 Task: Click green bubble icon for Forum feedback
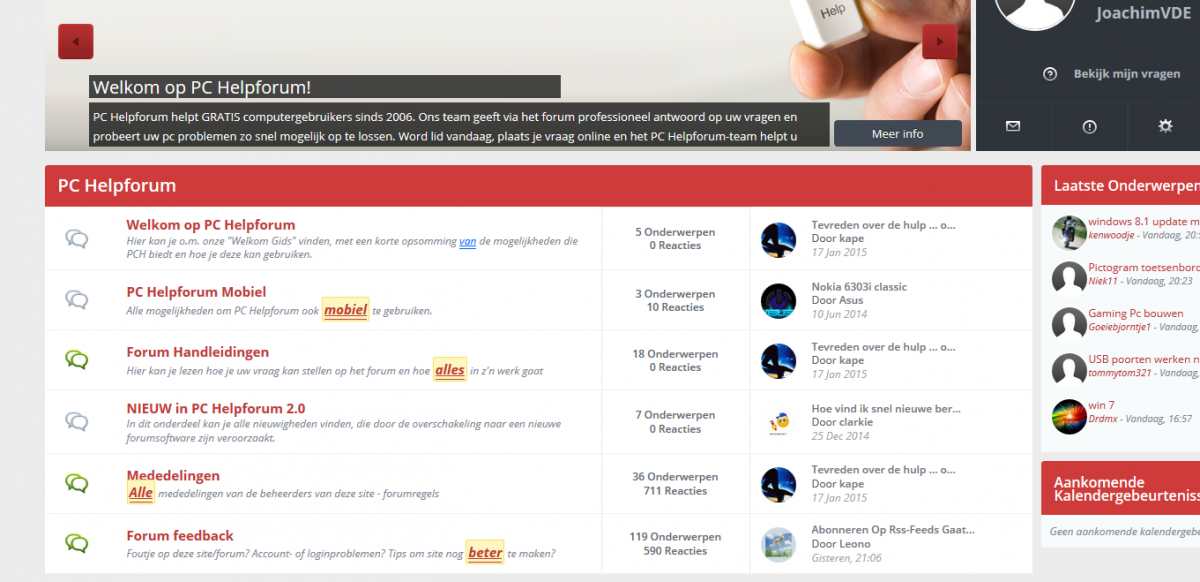point(77,543)
